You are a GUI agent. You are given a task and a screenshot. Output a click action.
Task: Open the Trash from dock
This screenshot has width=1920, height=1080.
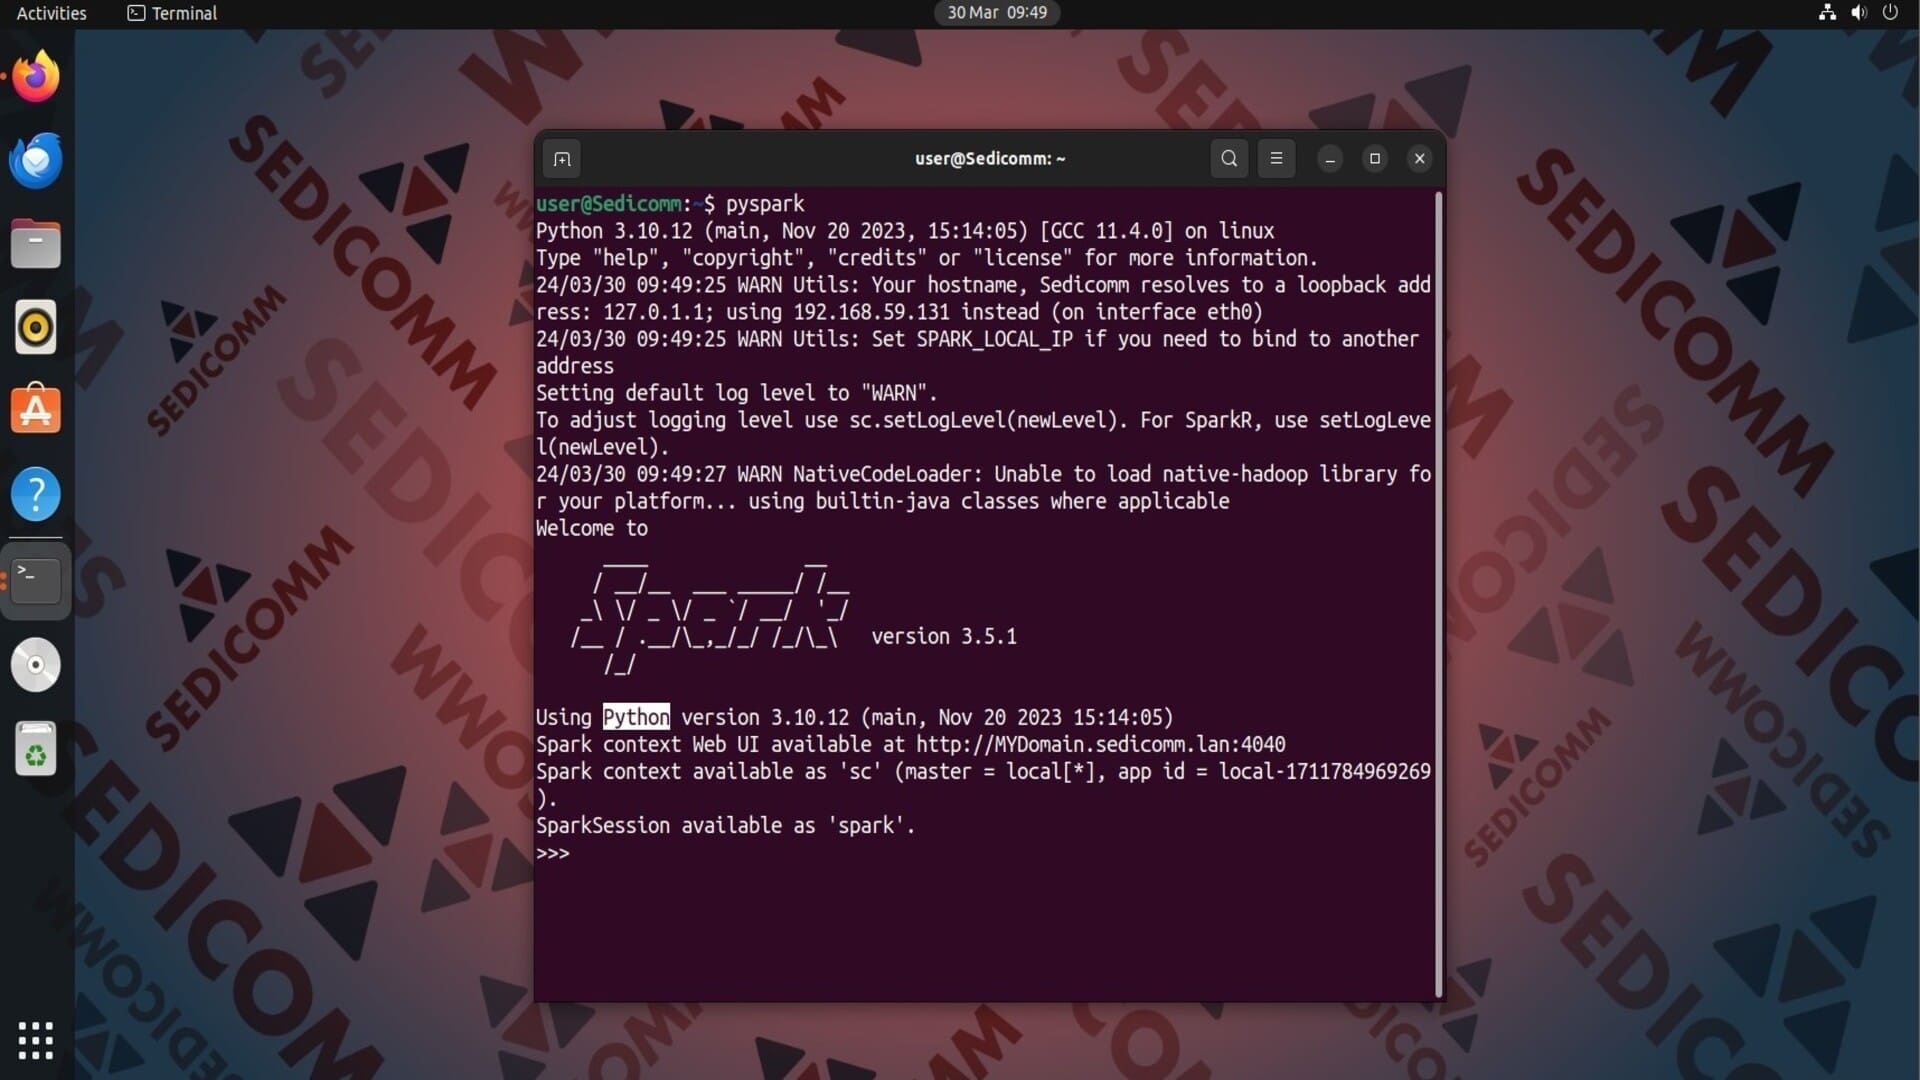tap(36, 749)
